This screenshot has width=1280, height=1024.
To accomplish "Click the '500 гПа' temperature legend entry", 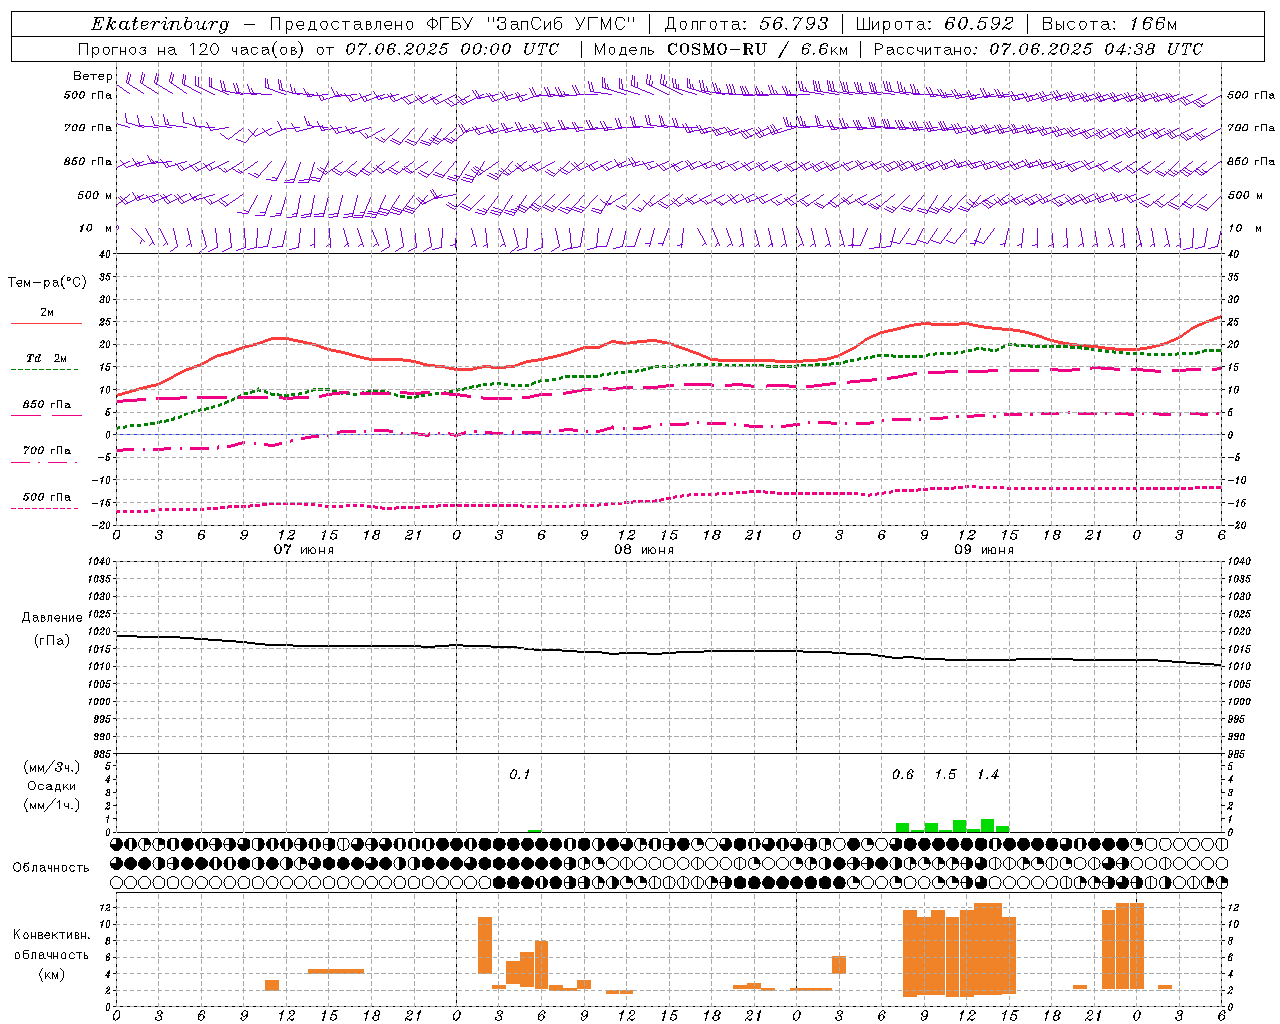I will (46, 497).
